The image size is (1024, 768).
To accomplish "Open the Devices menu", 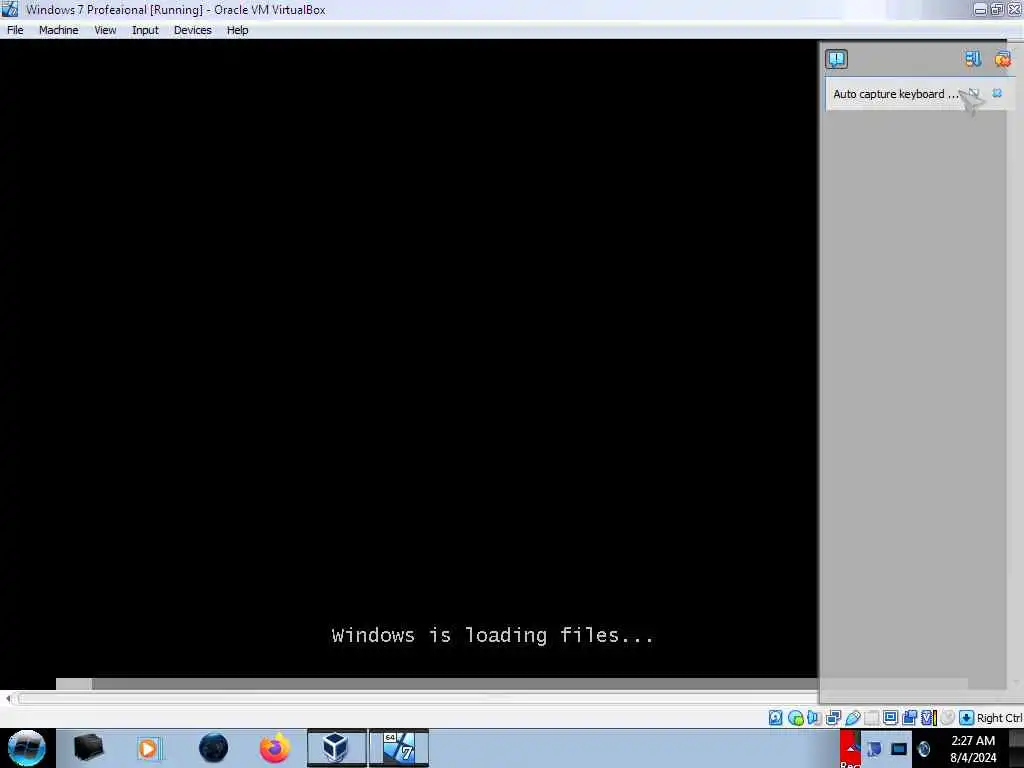I will [x=193, y=30].
